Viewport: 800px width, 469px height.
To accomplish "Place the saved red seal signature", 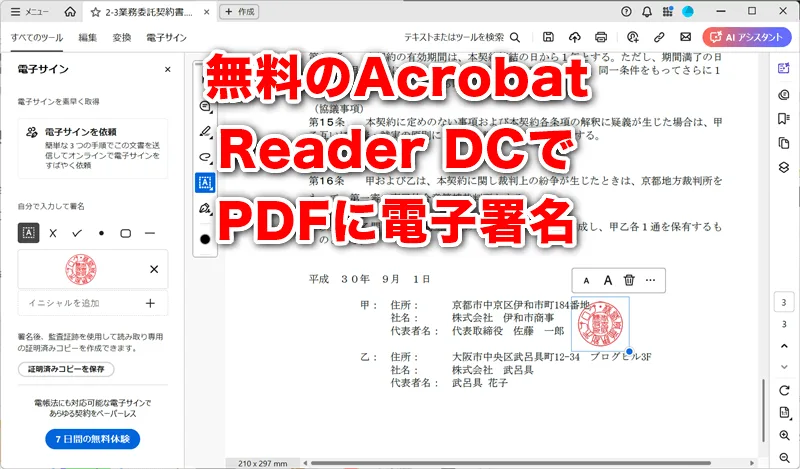I will click(x=81, y=269).
